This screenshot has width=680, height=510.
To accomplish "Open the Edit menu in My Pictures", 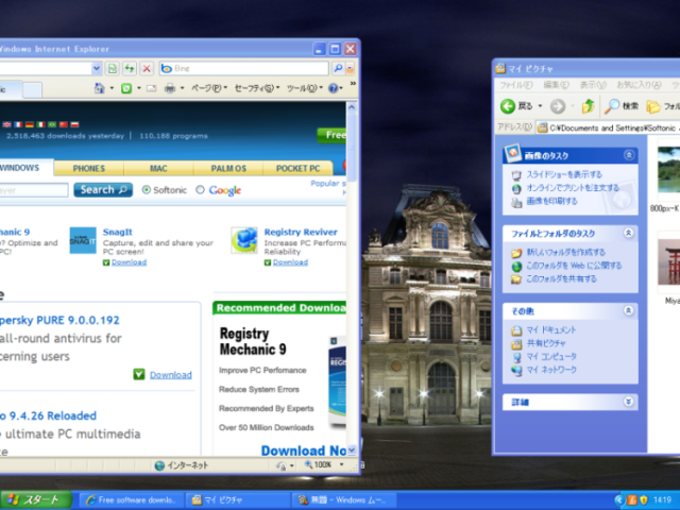I will click(x=556, y=85).
